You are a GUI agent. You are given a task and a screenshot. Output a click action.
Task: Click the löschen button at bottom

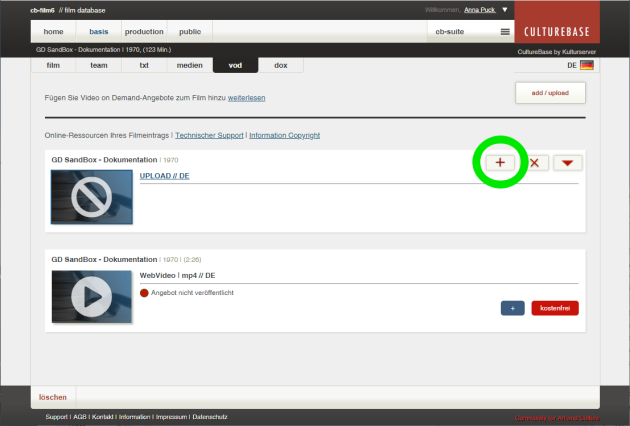[x=53, y=397]
